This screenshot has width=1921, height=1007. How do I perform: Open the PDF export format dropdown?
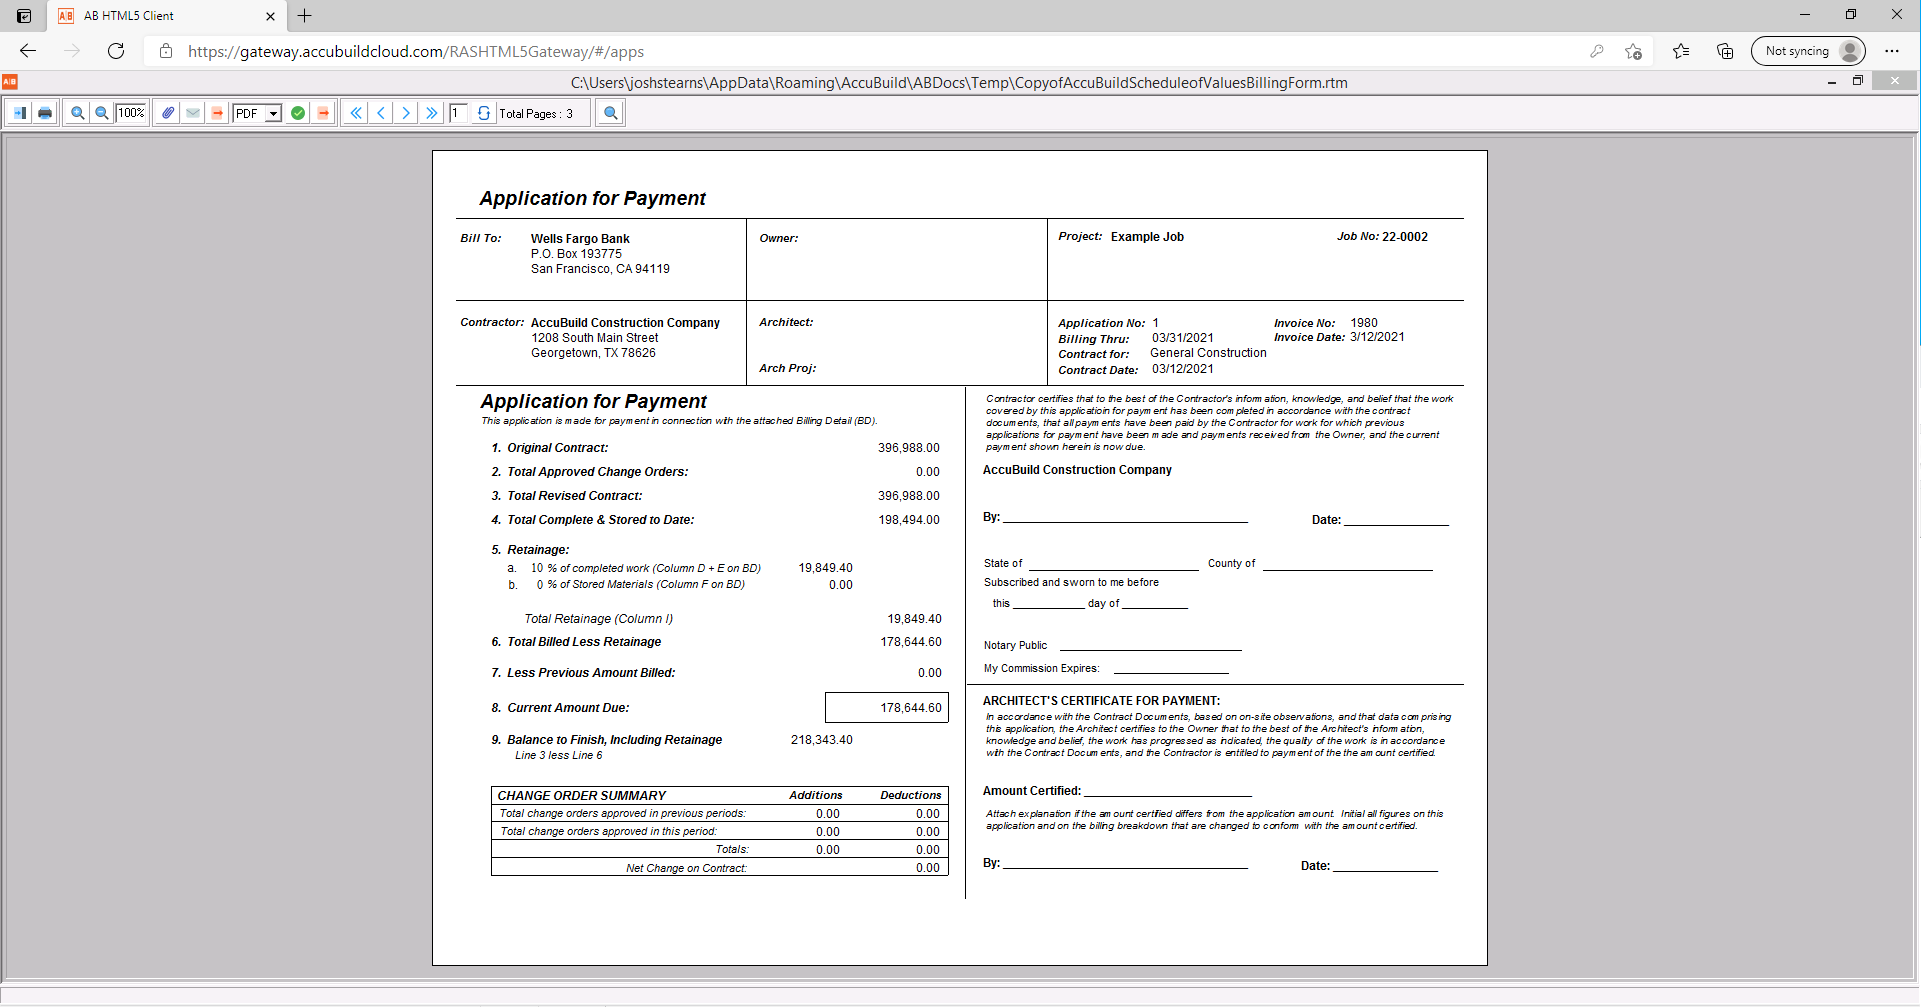coord(272,113)
